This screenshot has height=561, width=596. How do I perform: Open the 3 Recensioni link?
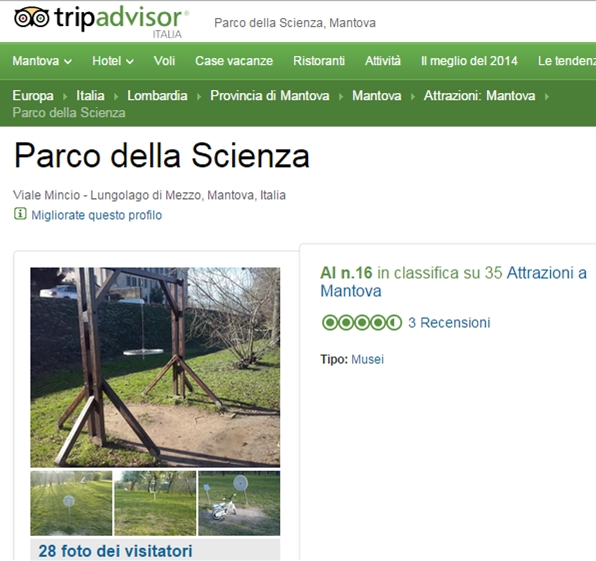(449, 323)
